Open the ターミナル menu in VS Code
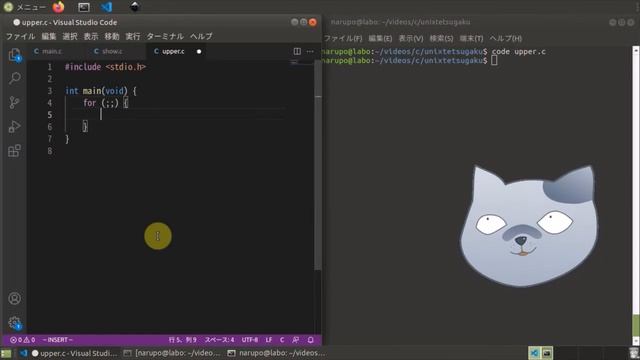Screen dimensions: 640x360 click(165, 36)
